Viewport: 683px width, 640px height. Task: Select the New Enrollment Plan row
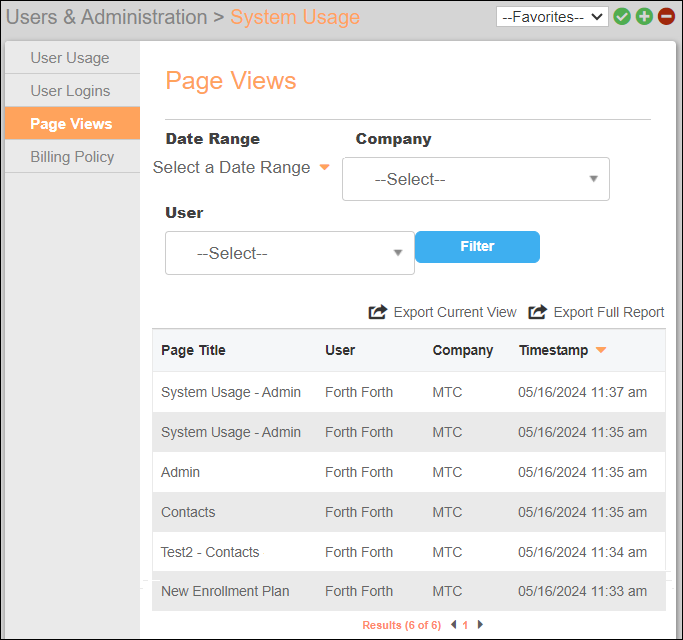tap(225, 591)
